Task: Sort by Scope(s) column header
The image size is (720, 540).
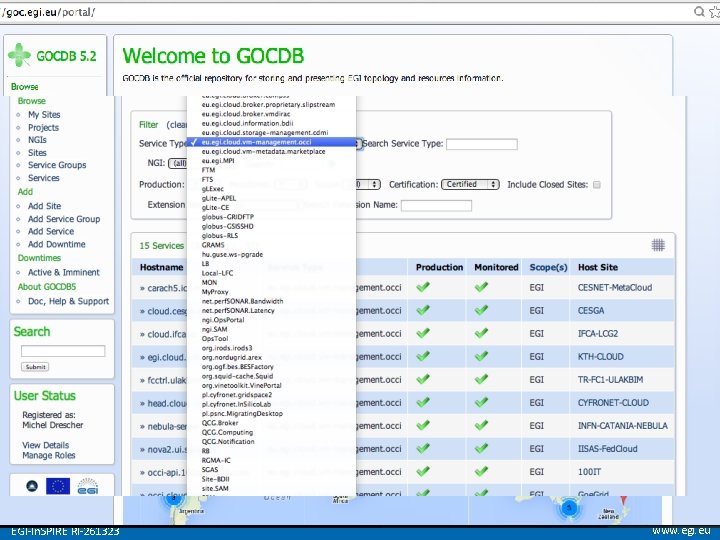Action: 548,267
